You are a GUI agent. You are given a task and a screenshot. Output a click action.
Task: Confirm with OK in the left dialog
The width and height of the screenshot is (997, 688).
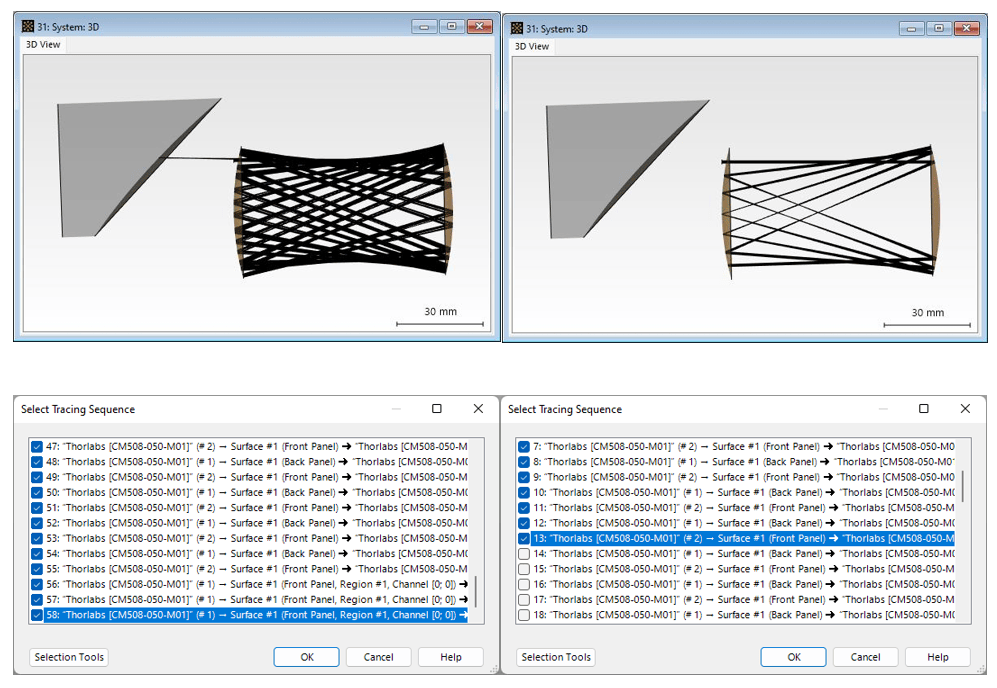306,657
